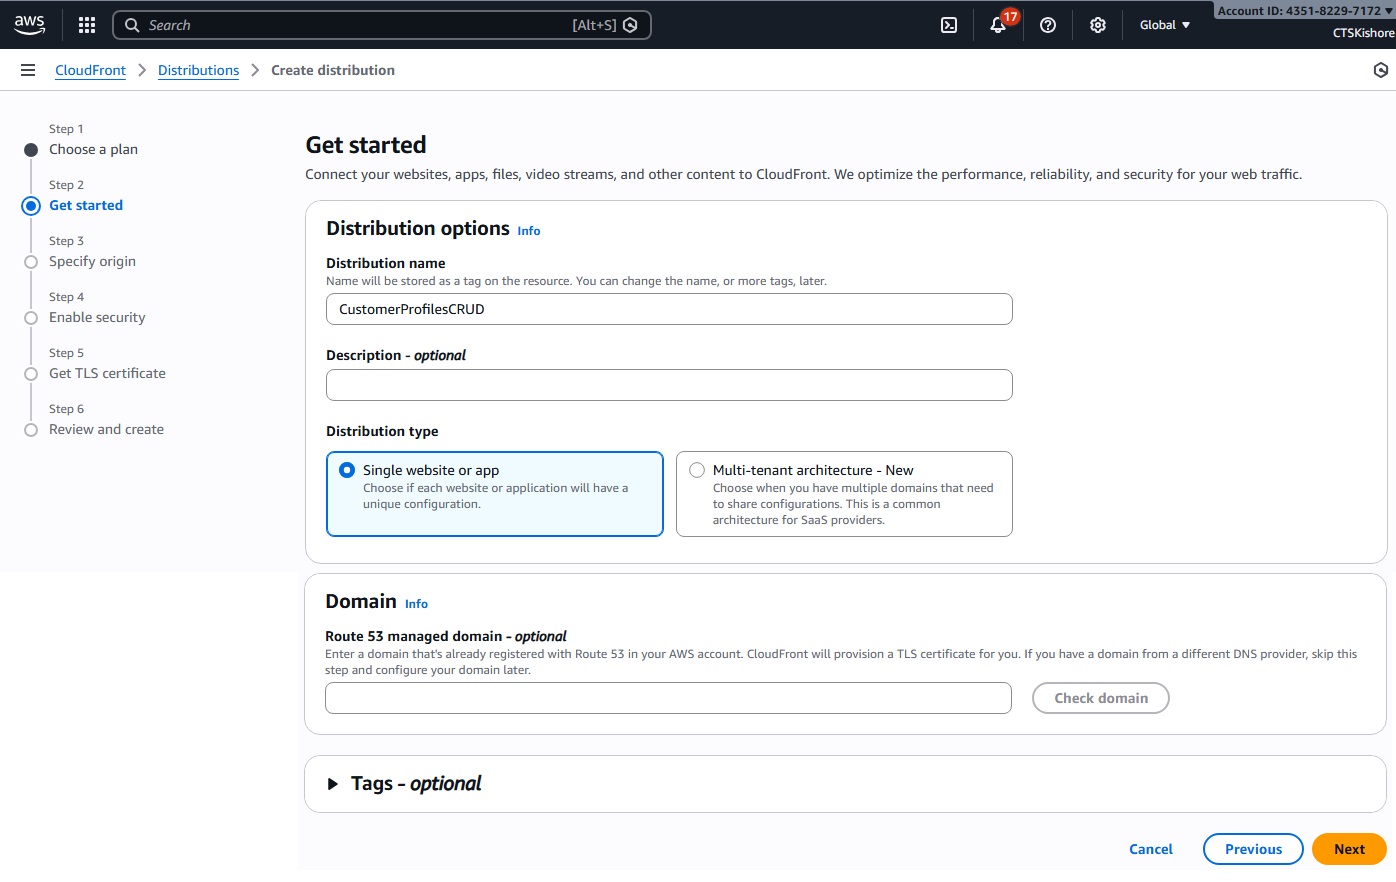The width and height of the screenshot is (1396, 882).
Task: Click the Next button
Action: pyautogui.click(x=1348, y=849)
